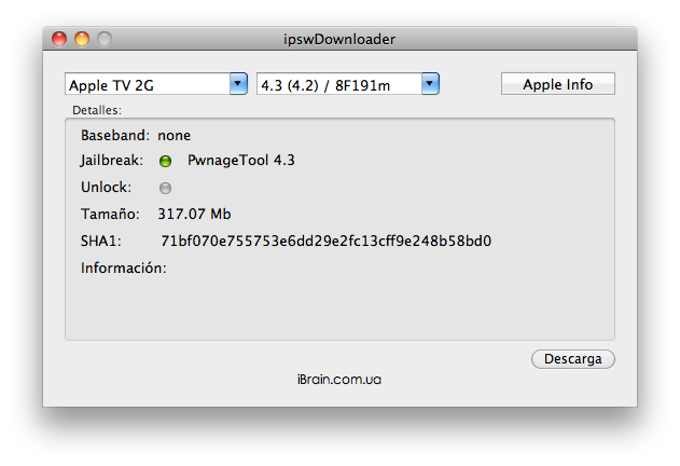Screen dimensions: 680x466
Task: Open the iBrain.com.ua link
Action: [x=339, y=379]
